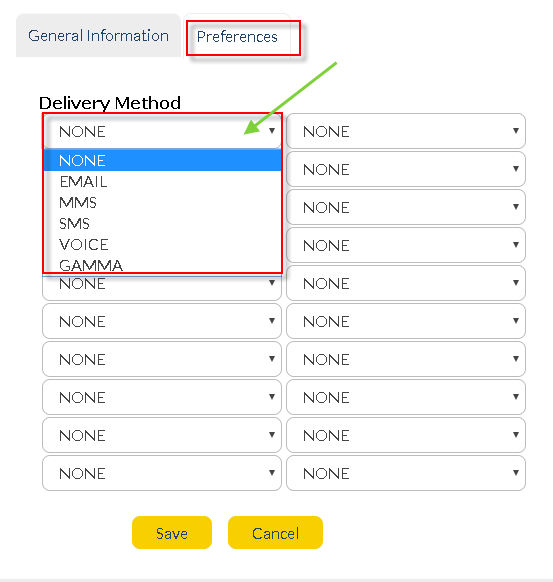Open the last right column NONE dropdown
Screen dimensions: 553x582
[406, 473]
